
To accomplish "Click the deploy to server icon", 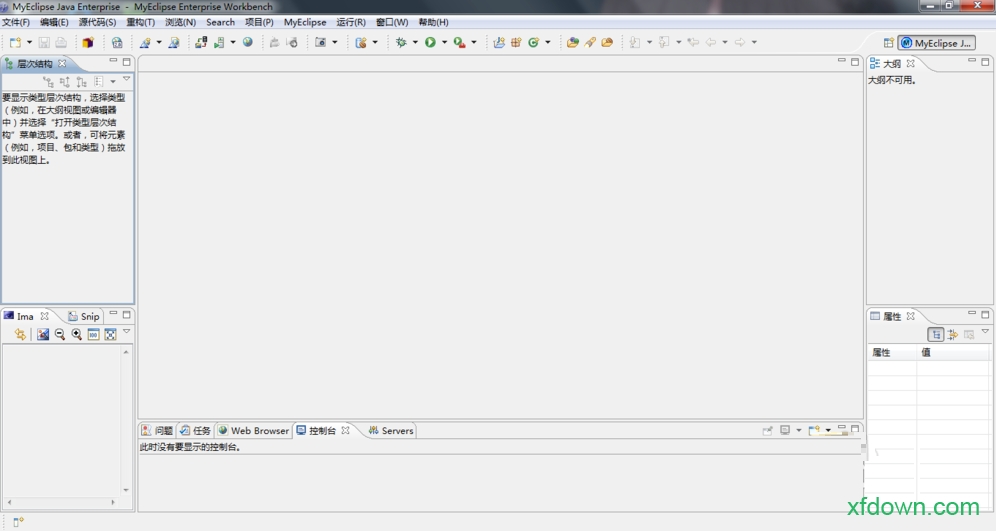I will [201, 43].
